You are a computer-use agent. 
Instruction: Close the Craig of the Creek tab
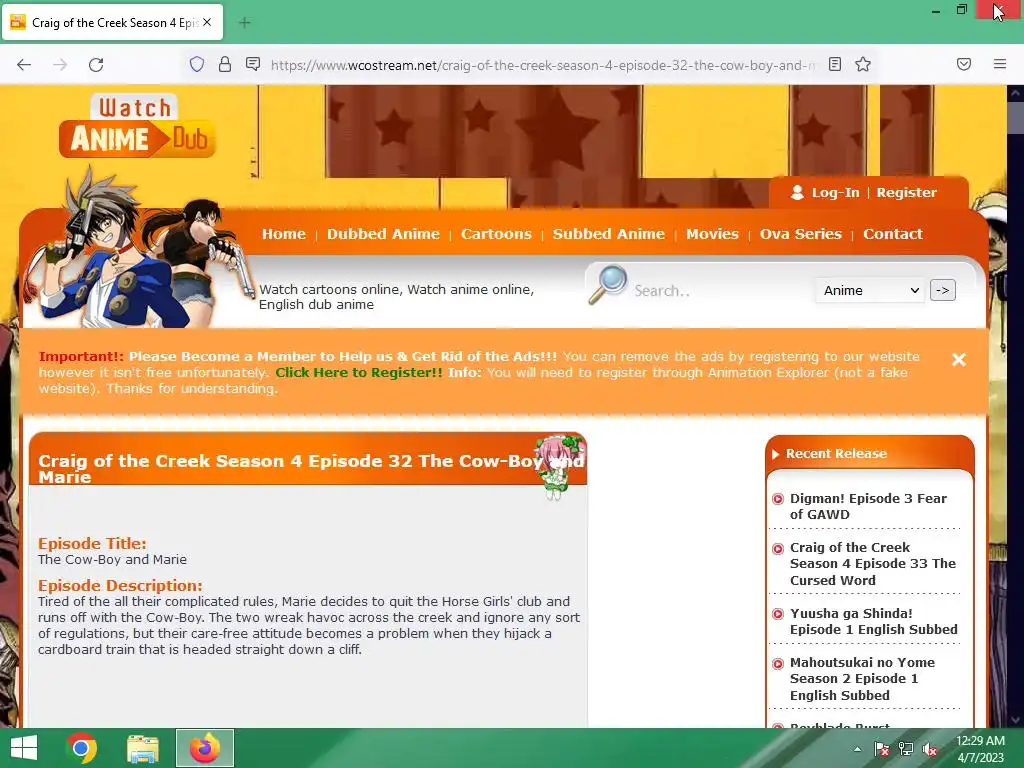[x=207, y=22]
